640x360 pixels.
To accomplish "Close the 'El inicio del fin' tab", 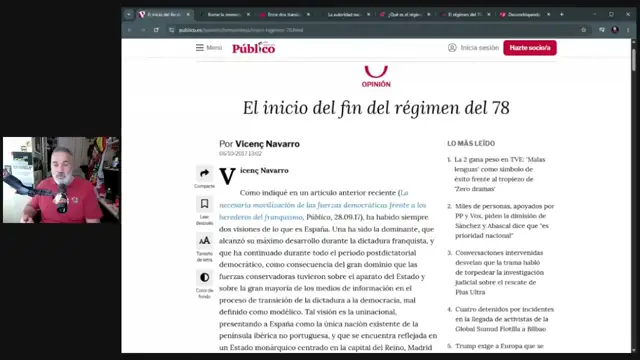I will point(188,14).
